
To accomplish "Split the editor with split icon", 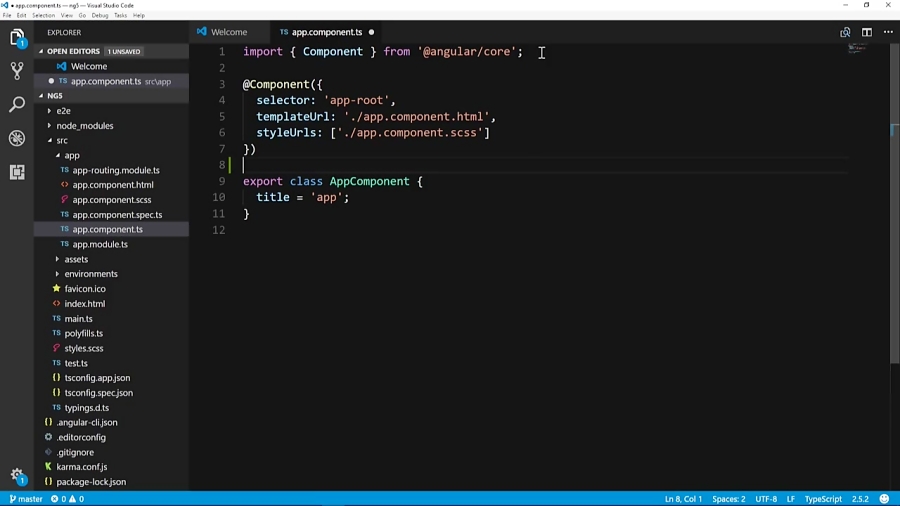I will [x=867, y=32].
